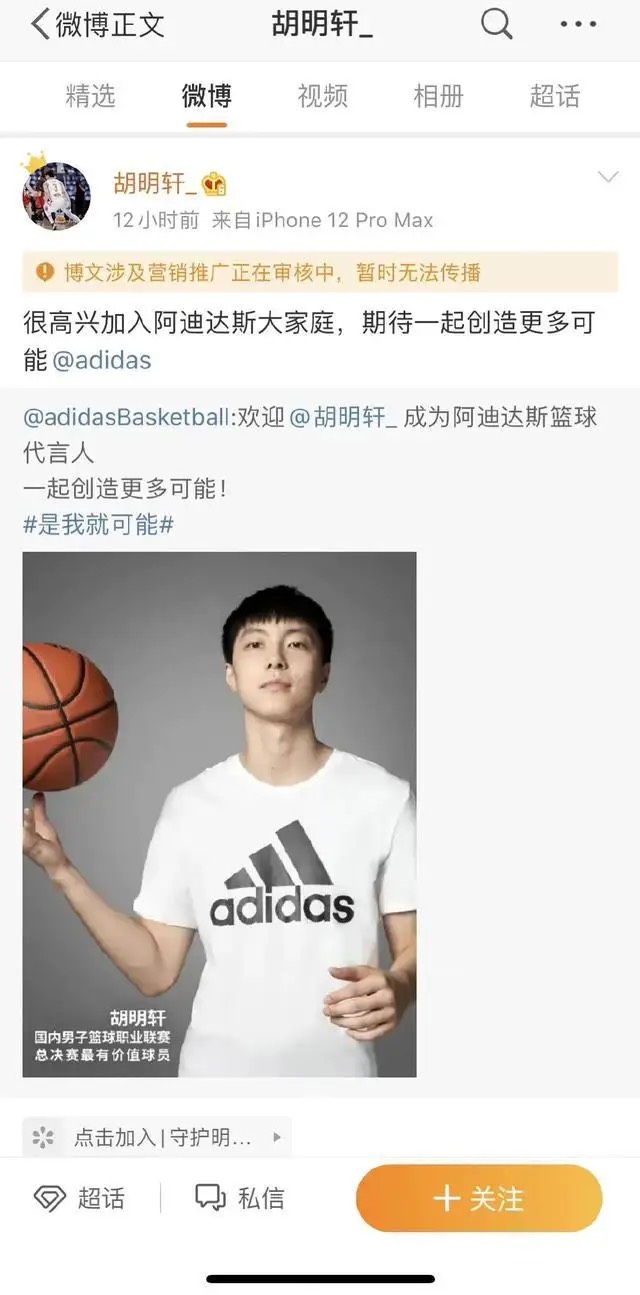
Task: Follow the user with the 关注 button
Action: click(x=479, y=1198)
